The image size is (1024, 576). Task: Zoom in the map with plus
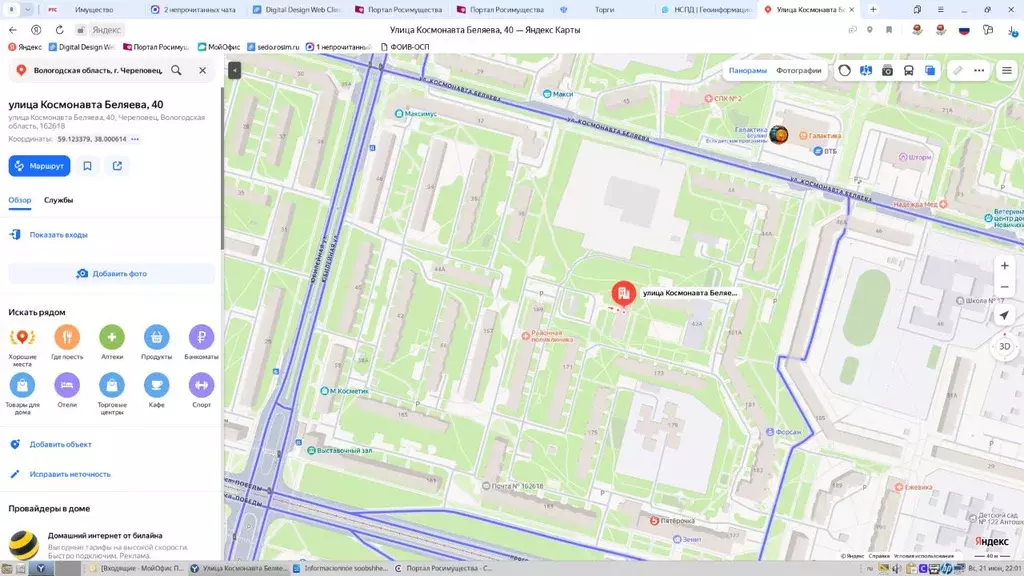click(1004, 266)
